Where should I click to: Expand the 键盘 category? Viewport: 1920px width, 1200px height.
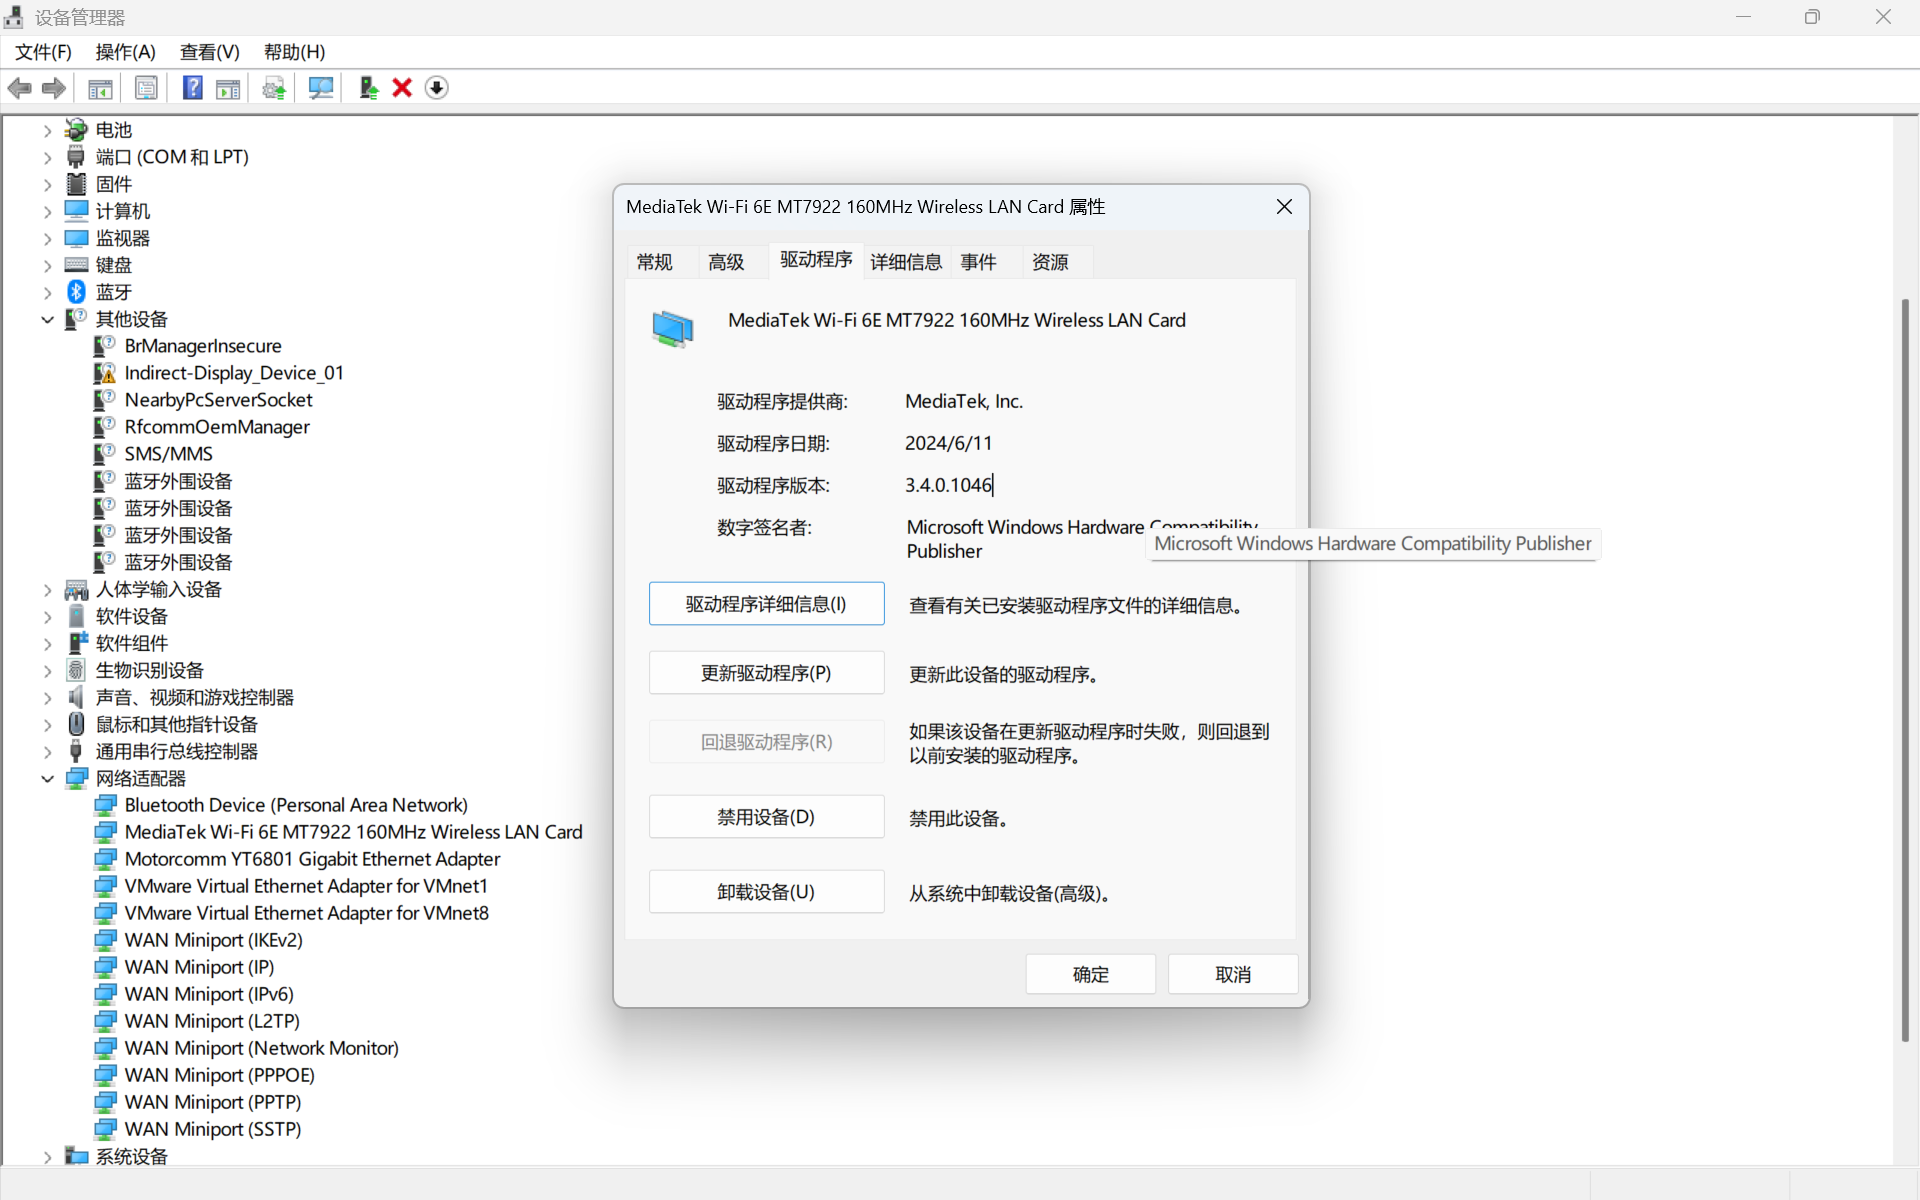tap(47, 265)
